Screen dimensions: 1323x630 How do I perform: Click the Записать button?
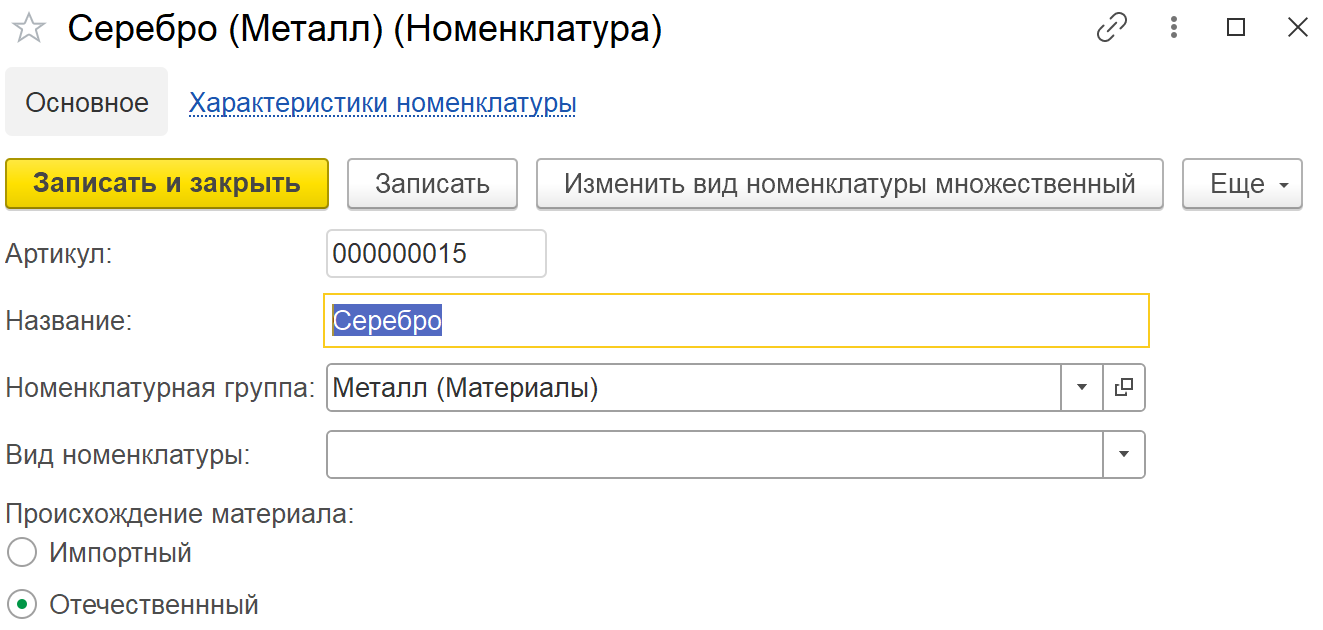(432, 184)
